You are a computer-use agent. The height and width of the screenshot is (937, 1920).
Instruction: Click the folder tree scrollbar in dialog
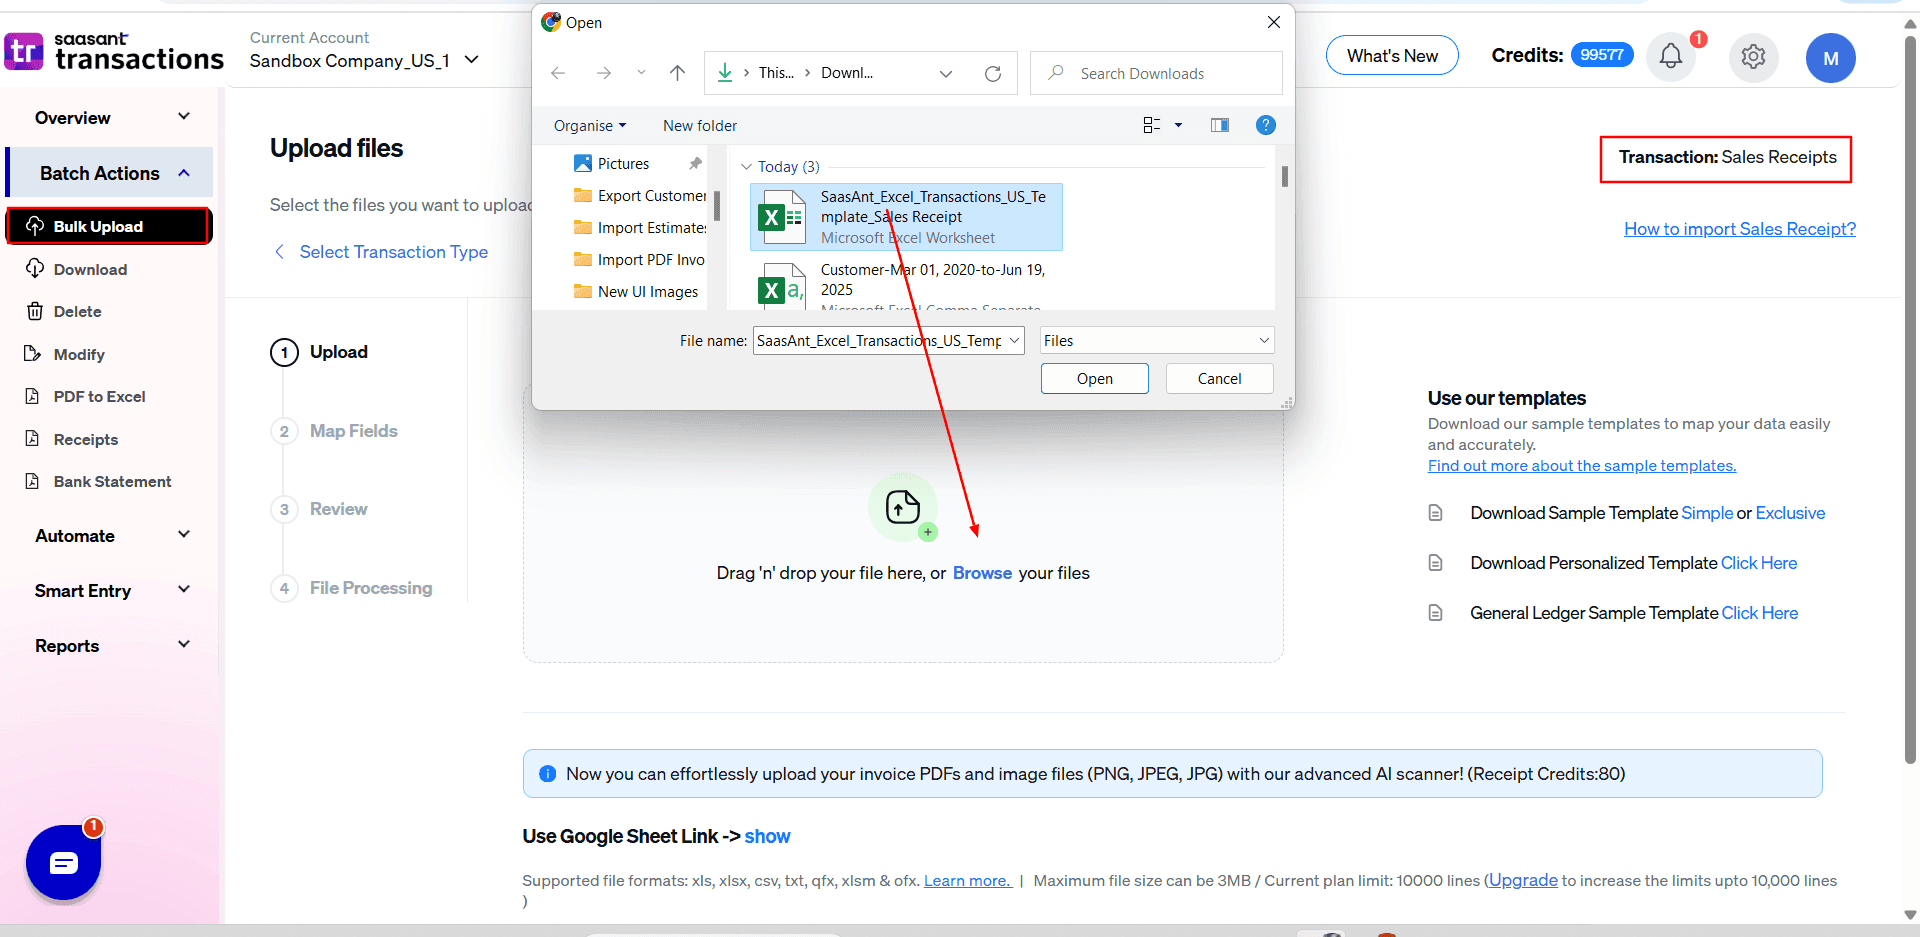pos(716,205)
